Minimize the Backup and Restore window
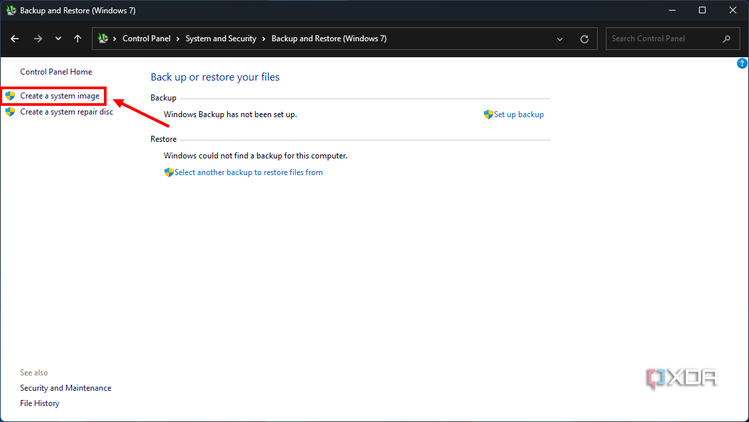 pos(672,10)
